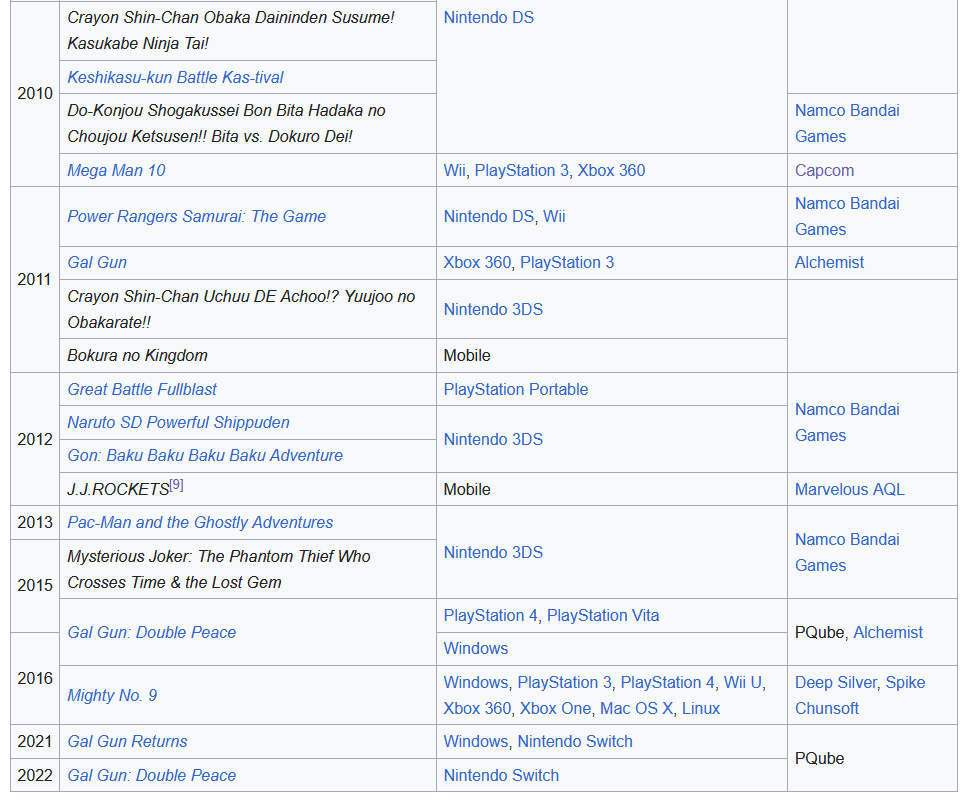Select the Mysterious Joker title text

(x=219, y=569)
